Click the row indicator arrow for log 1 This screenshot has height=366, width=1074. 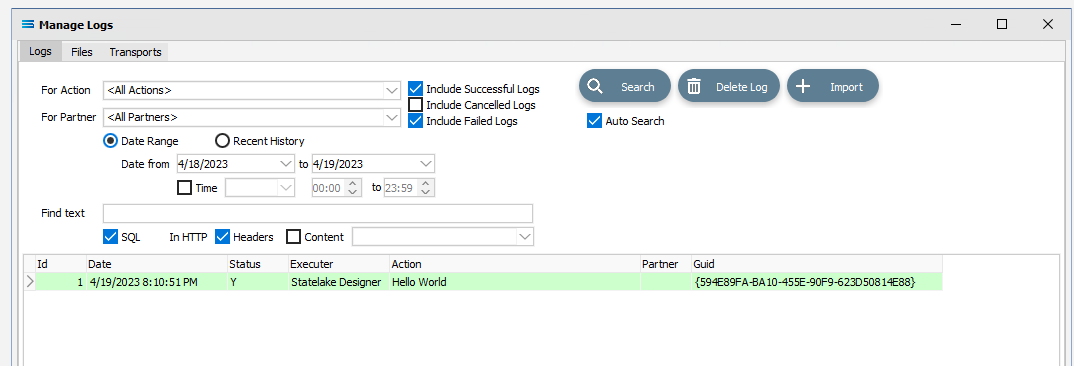tap(29, 282)
